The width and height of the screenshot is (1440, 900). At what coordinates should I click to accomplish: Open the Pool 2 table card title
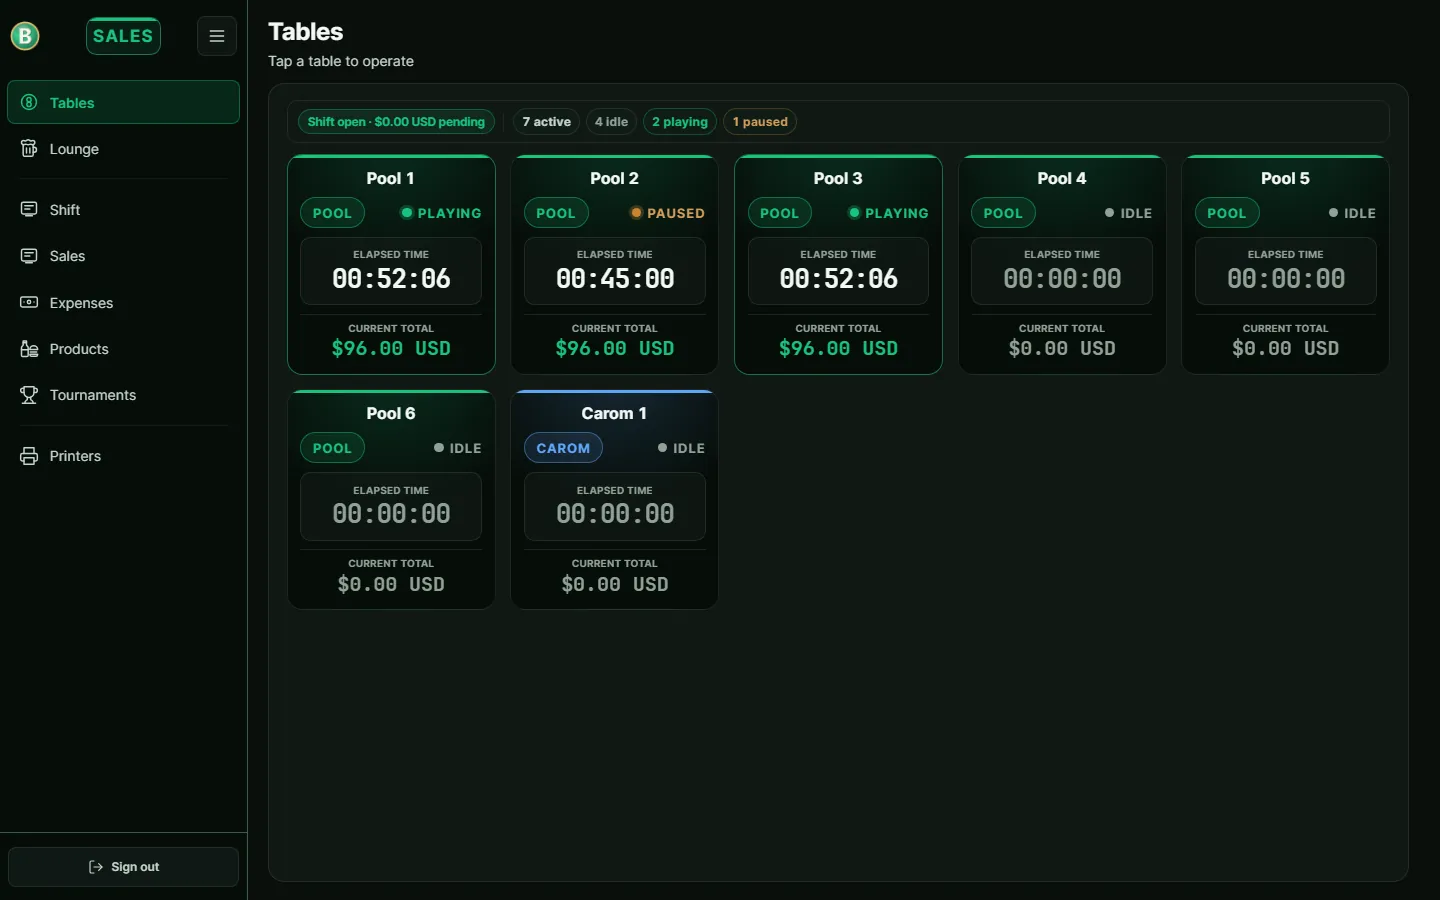click(x=614, y=178)
